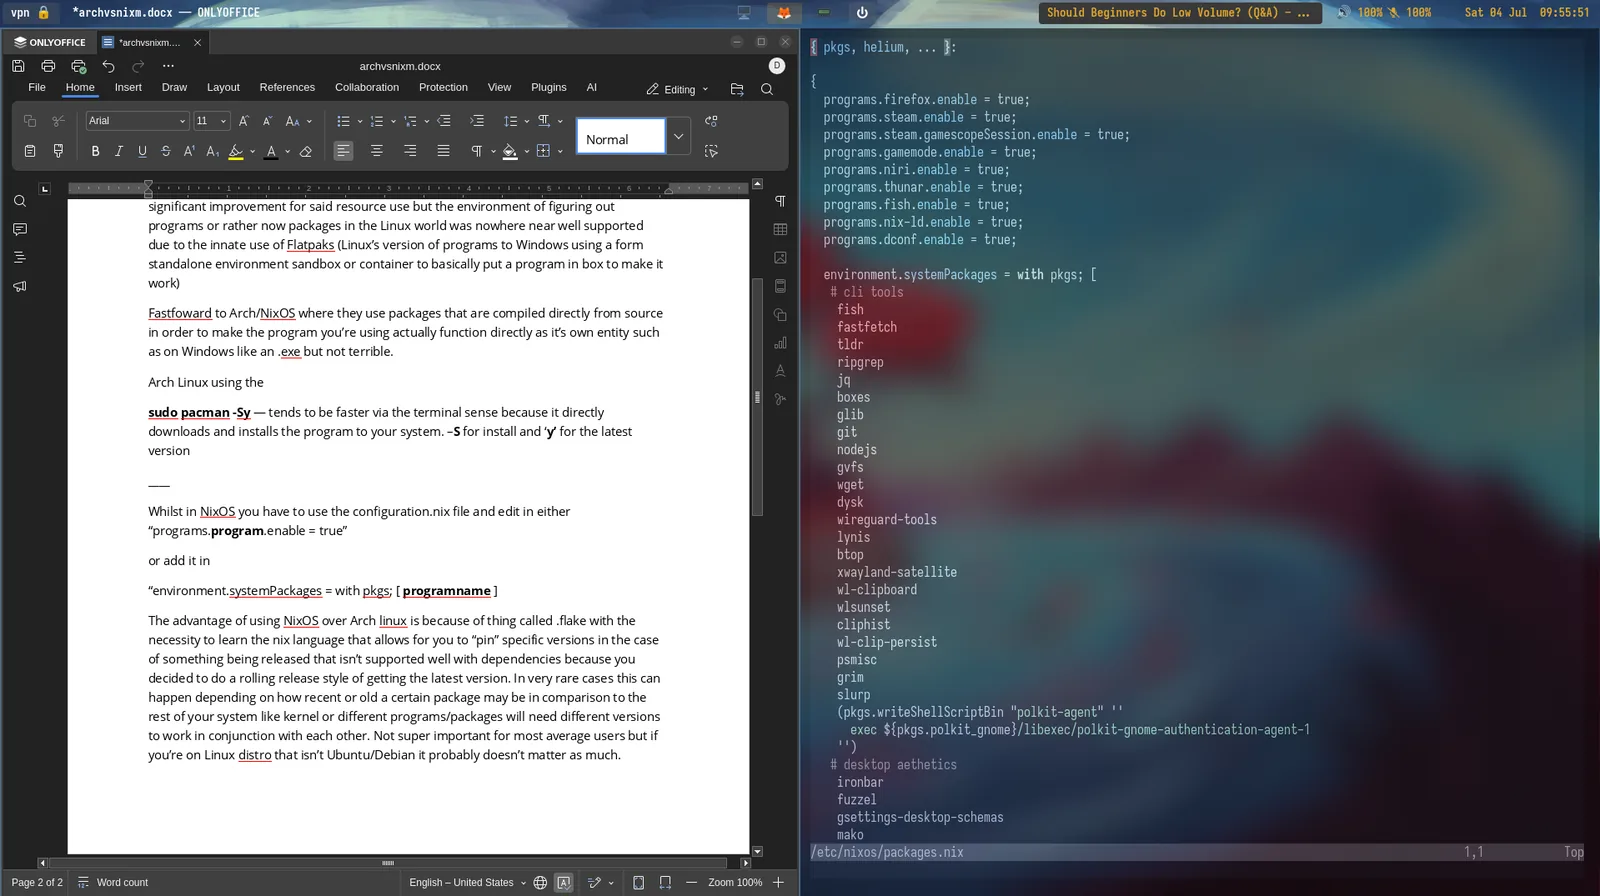Switch to the Plugins tab
This screenshot has height=896, width=1600.
[549, 87]
